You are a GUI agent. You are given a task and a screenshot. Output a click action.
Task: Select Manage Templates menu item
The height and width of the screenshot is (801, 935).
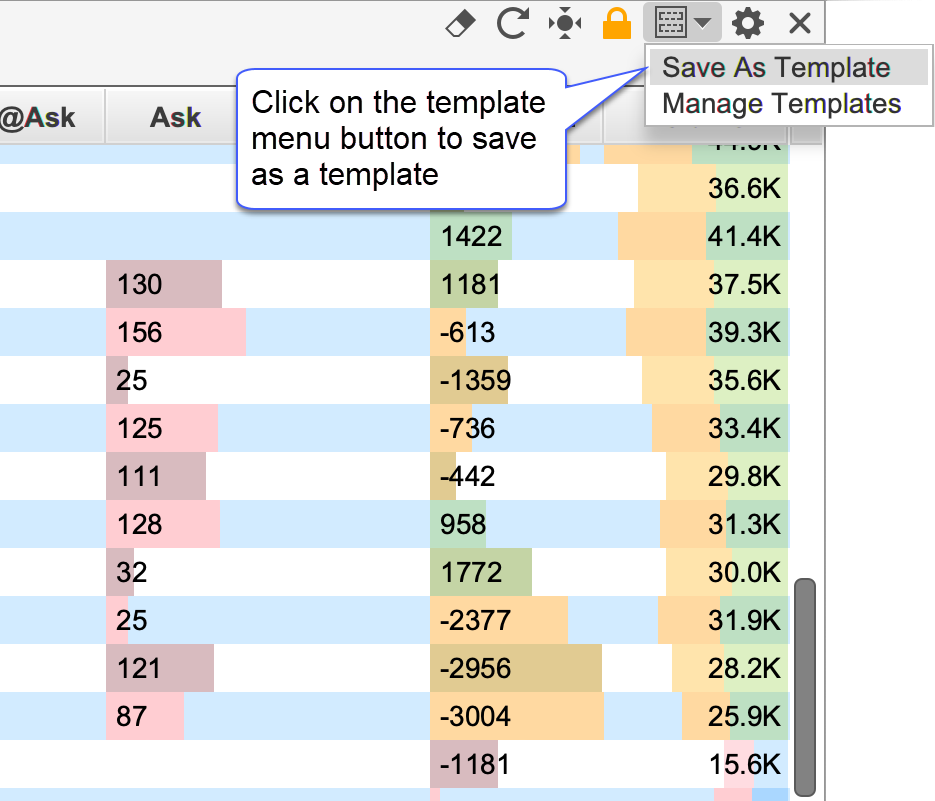coord(781,104)
